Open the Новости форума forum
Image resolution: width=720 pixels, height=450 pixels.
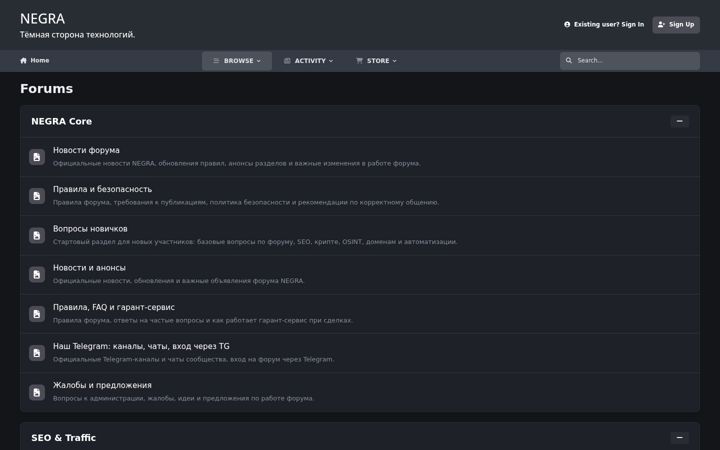point(86,150)
